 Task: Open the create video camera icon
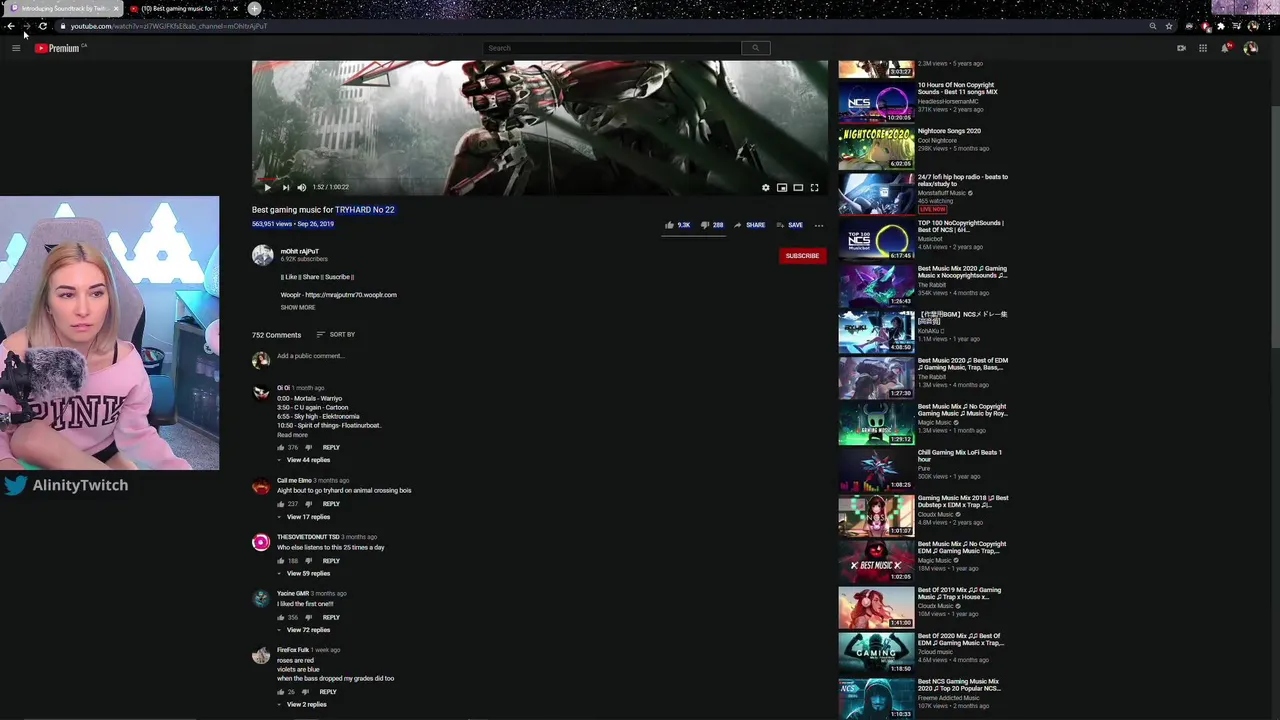(1181, 48)
